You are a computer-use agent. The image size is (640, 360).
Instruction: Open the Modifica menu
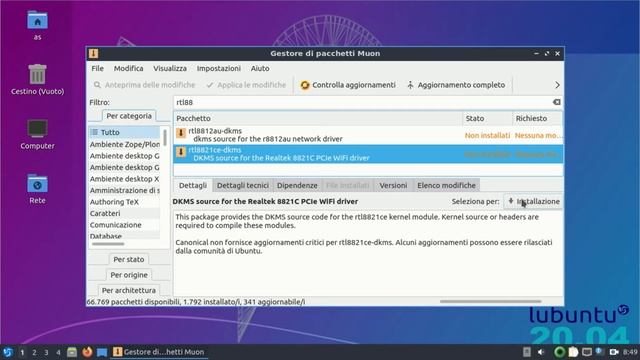point(128,68)
